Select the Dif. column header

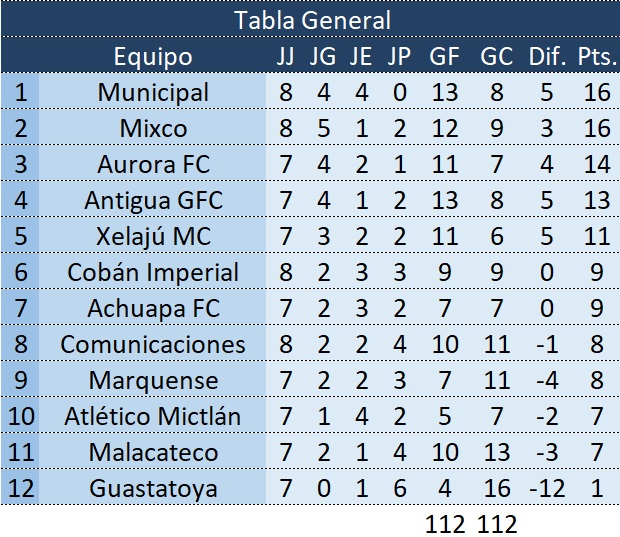547,57
